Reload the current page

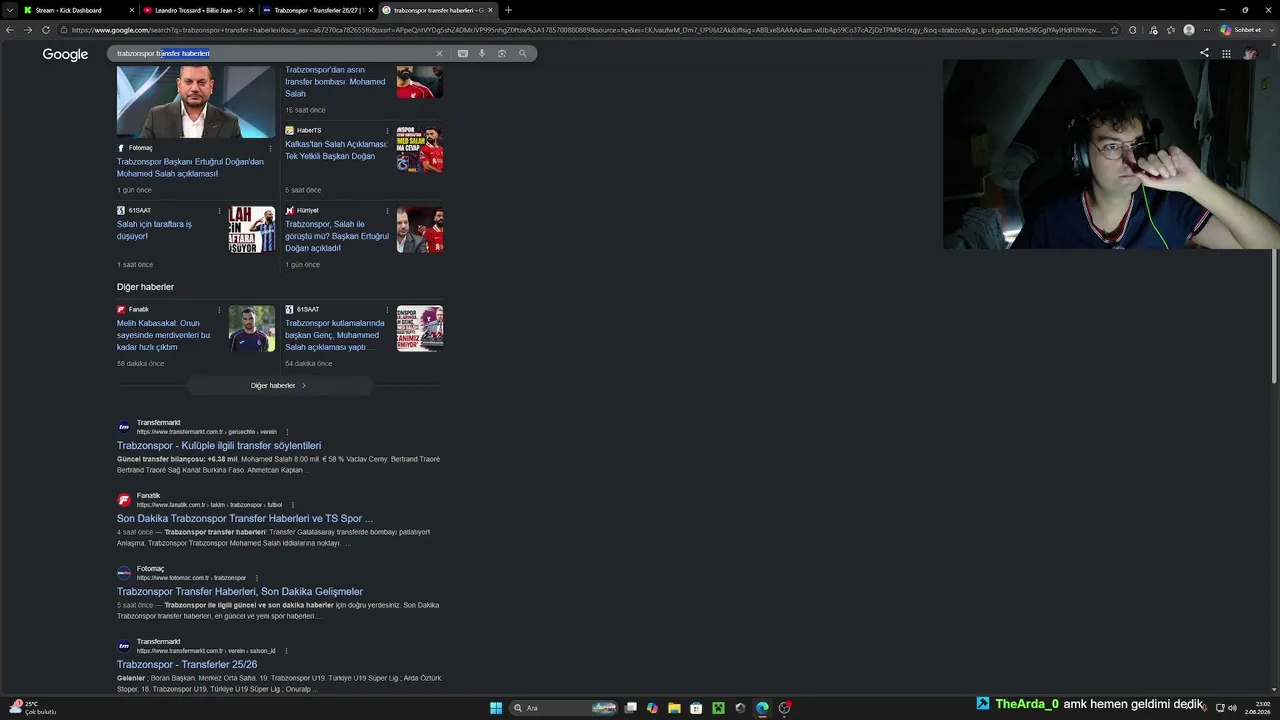click(x=46, y=30)
